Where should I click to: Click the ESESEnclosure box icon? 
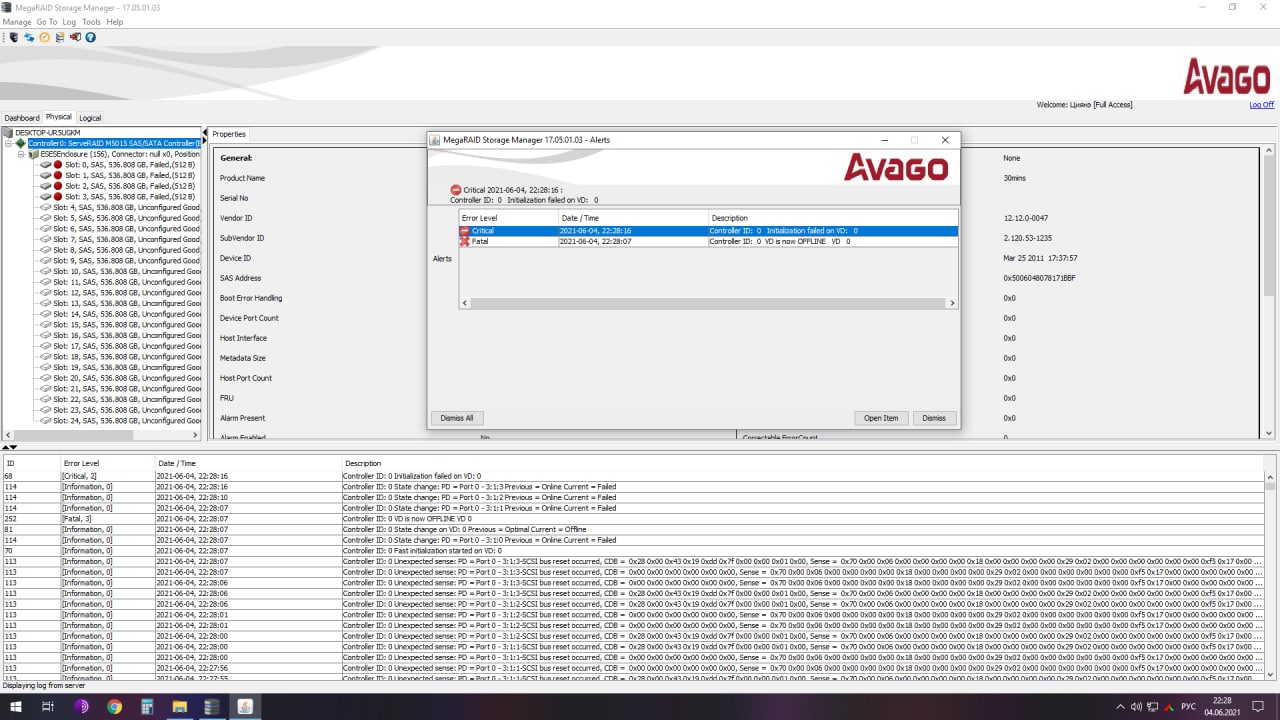click(x=34, y=154)
